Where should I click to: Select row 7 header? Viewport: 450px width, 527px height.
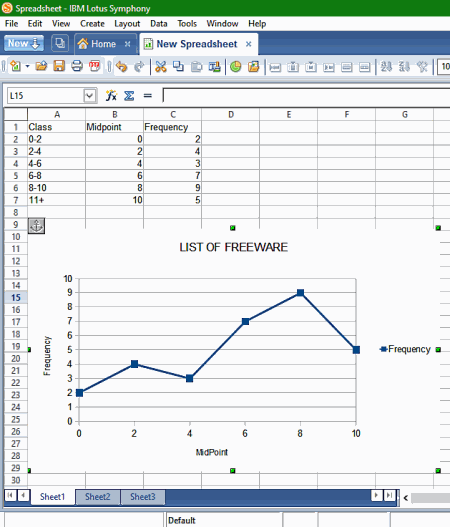pos(15,200)
